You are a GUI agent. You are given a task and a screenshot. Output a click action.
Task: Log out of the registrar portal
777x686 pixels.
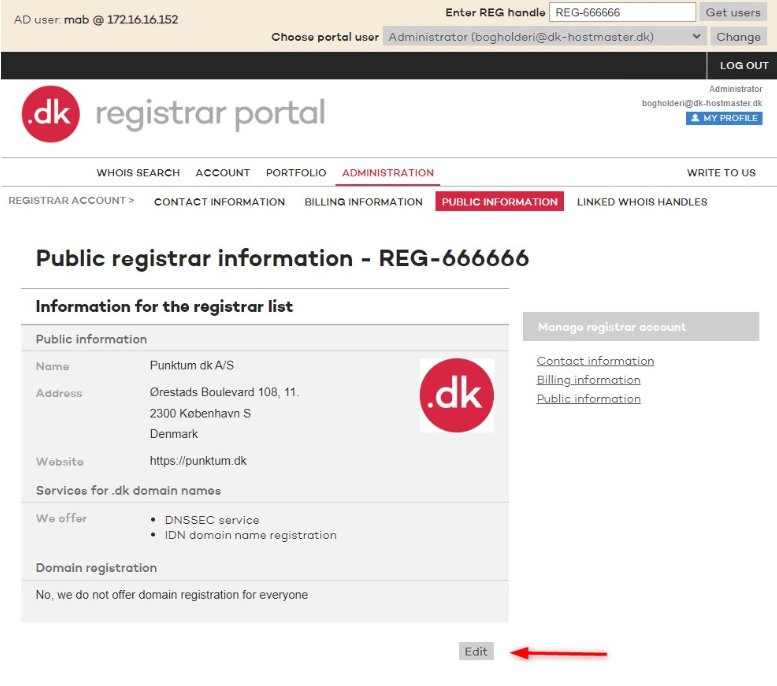(743, 66)
